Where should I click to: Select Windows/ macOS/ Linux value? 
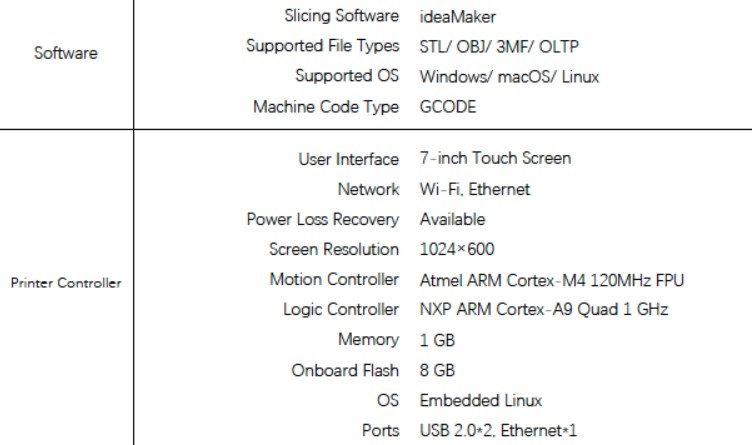click(509, 77)
